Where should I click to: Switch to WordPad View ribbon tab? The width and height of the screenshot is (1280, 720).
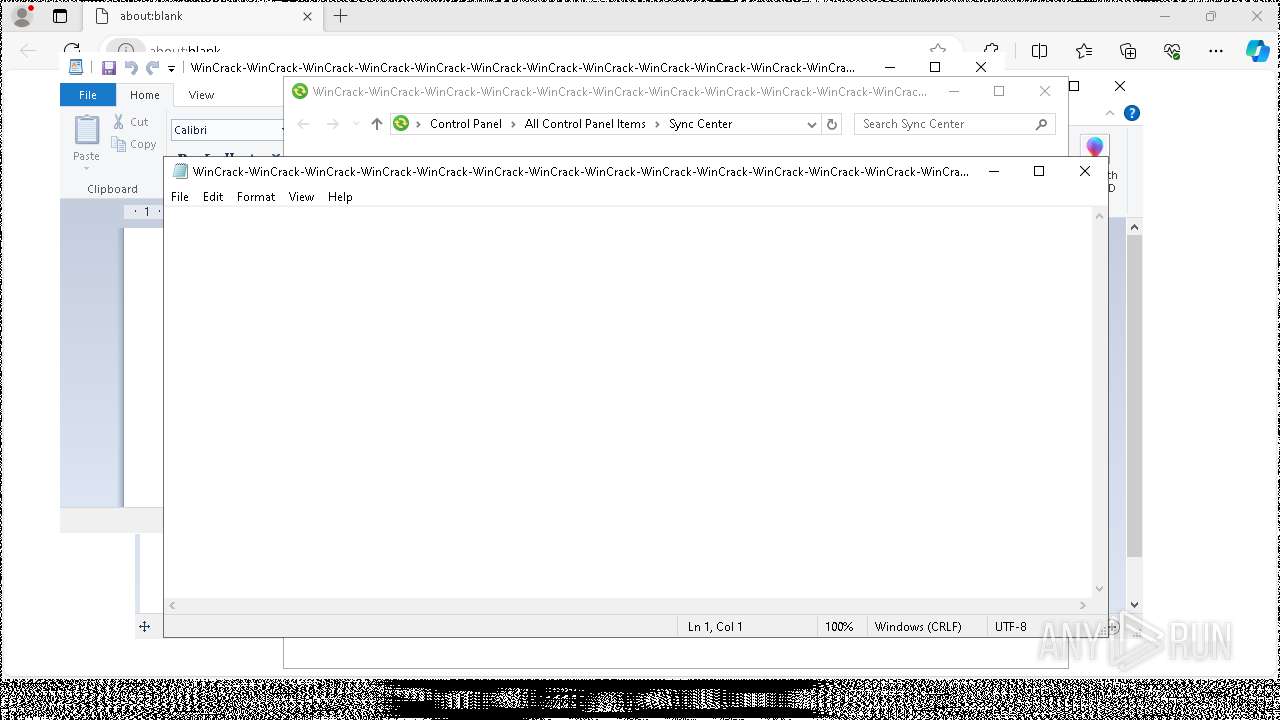(201, 95)
